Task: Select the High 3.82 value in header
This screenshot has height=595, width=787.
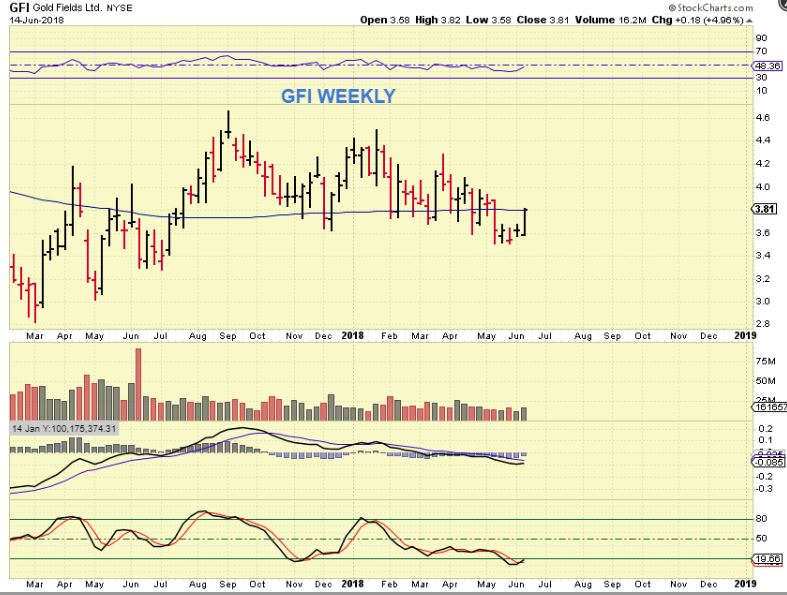Action: point(438,20)
